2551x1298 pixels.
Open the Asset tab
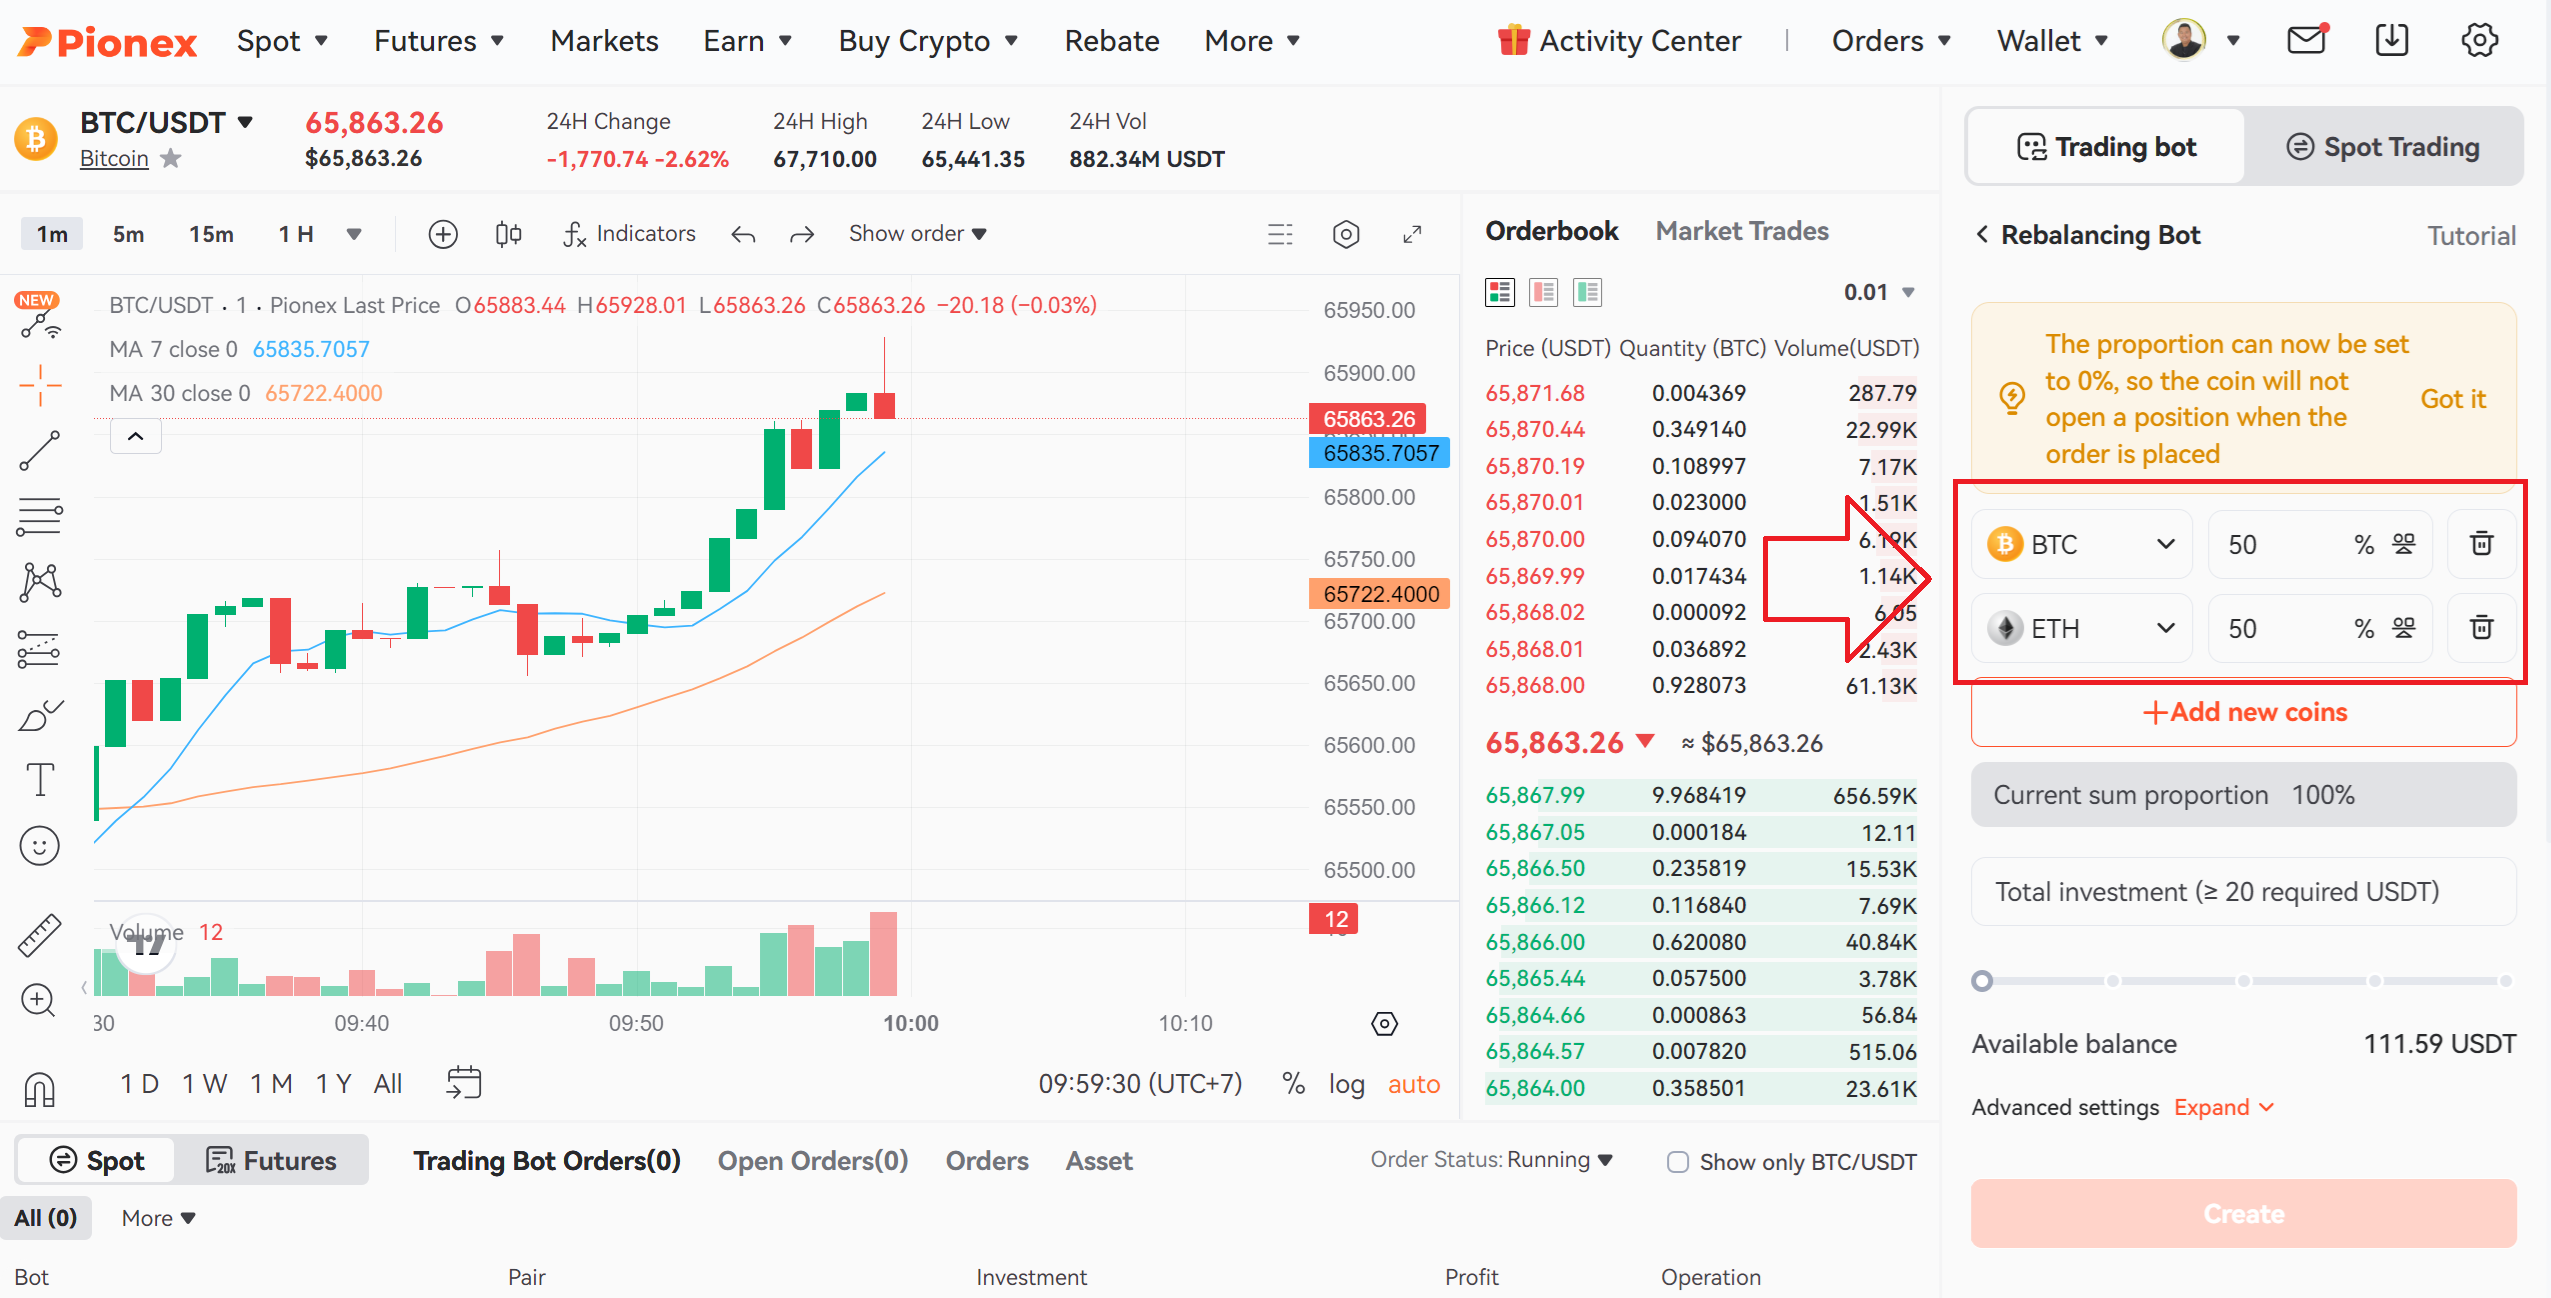tap(1099, 1161)
